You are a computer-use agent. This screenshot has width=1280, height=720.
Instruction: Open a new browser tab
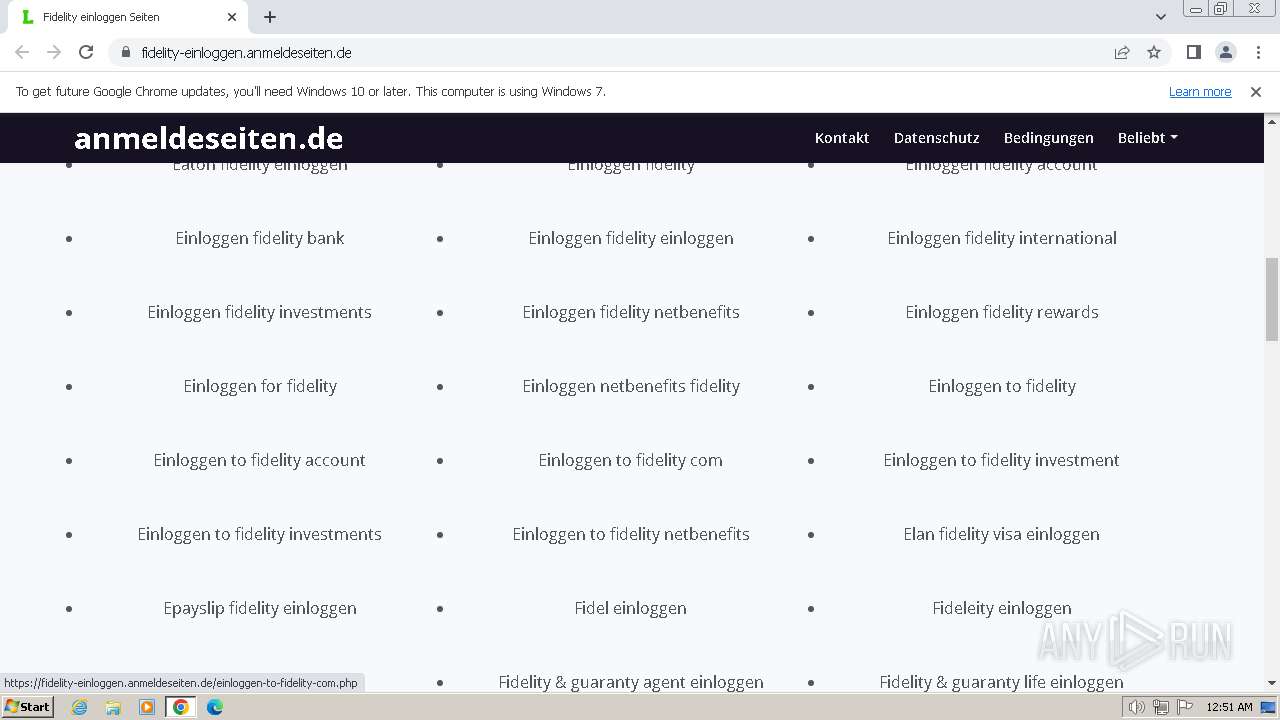pos(270,17)
